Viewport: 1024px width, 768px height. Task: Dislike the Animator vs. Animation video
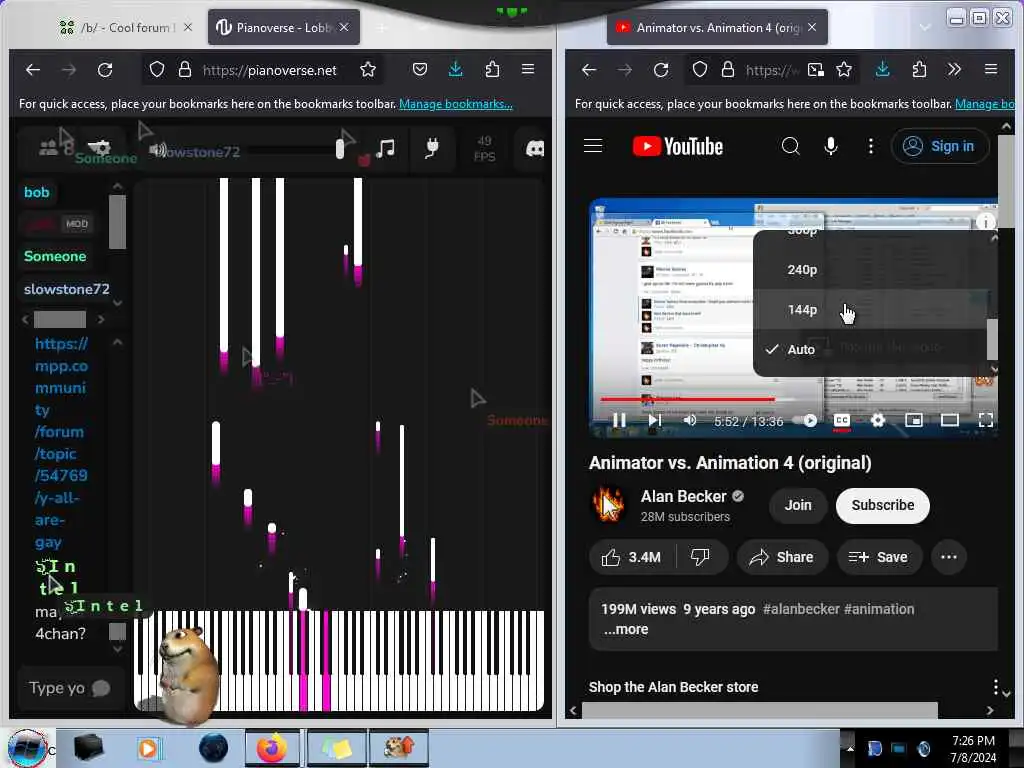coord(700,557)
